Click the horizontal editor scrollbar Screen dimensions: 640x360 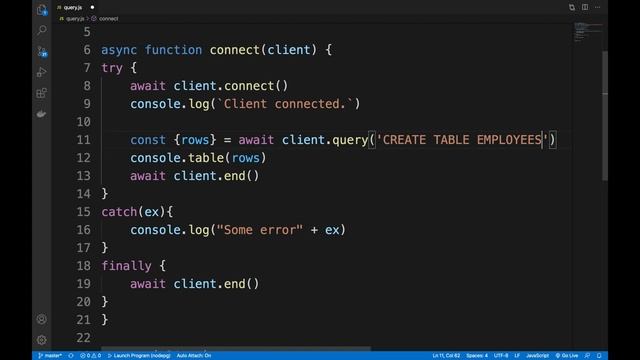point(236,349)
